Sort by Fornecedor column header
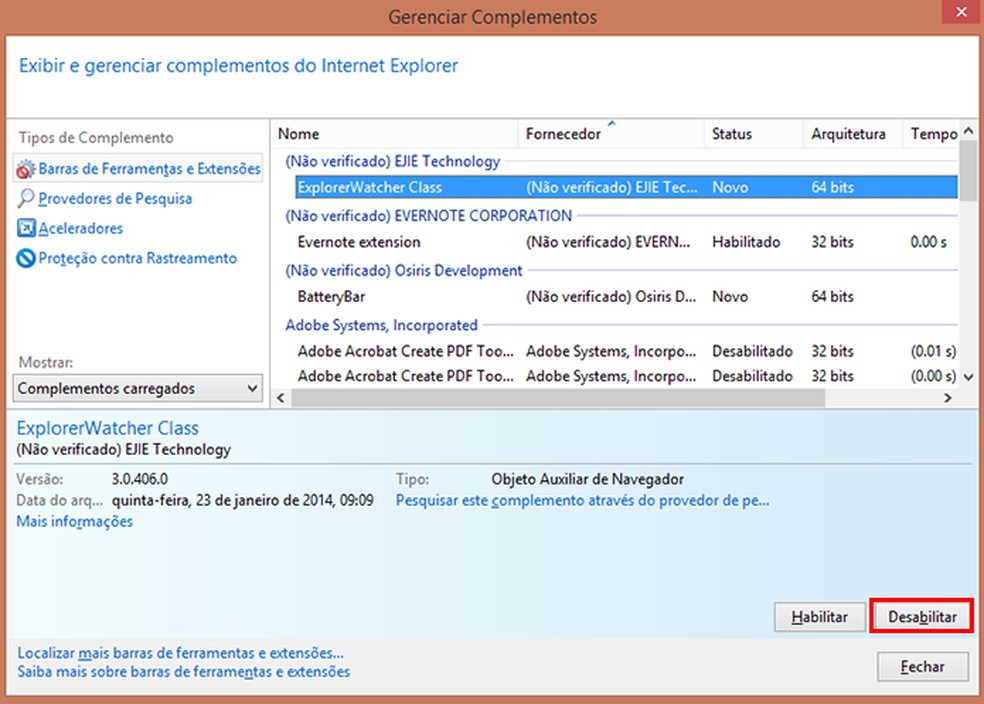 click(x=611, y=134)
